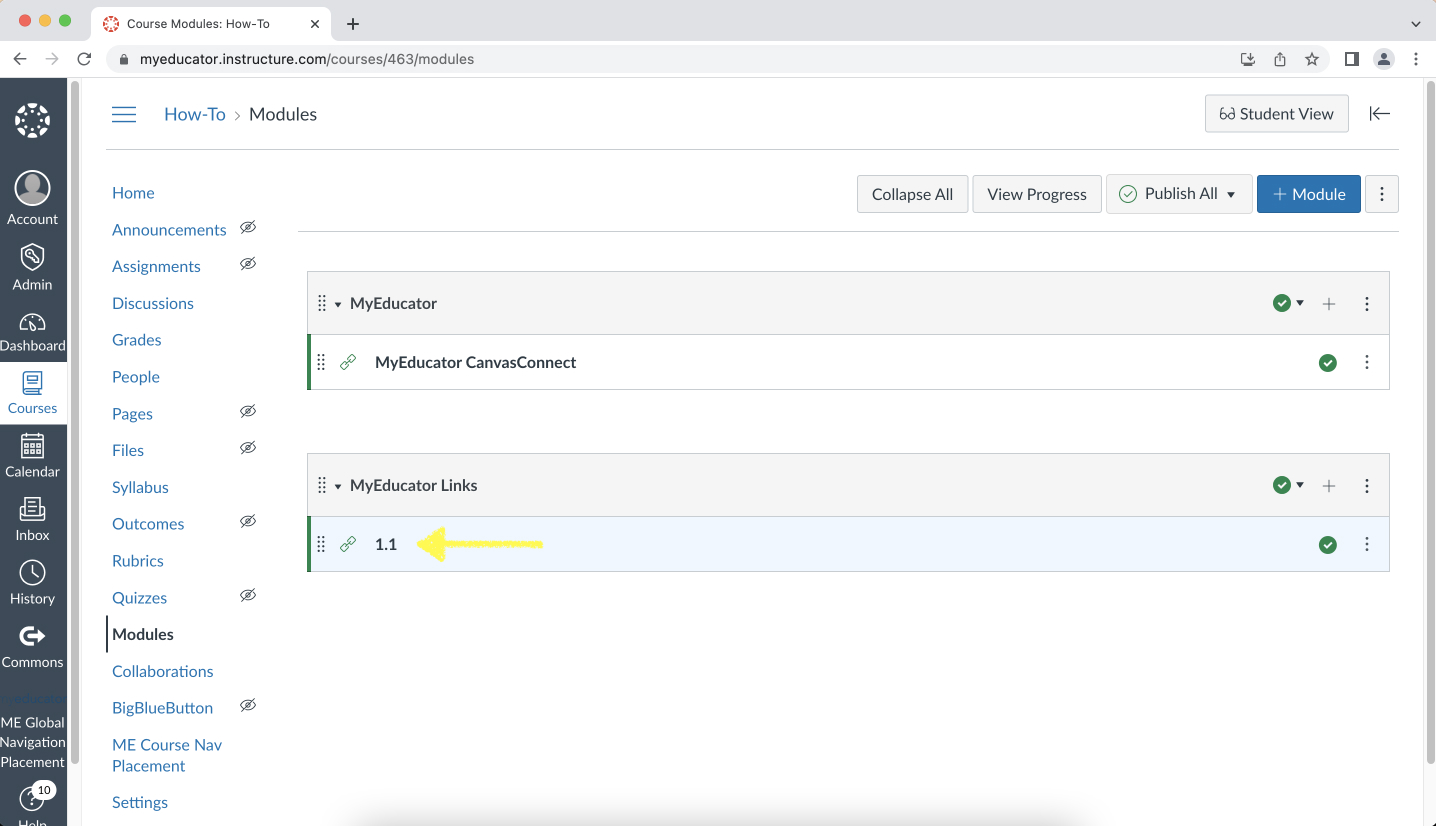Image resolution: width=1436 pixels, height=826 pixels.
Task: Open the browser tab list chevron
Action: (x=1415, y=23)
